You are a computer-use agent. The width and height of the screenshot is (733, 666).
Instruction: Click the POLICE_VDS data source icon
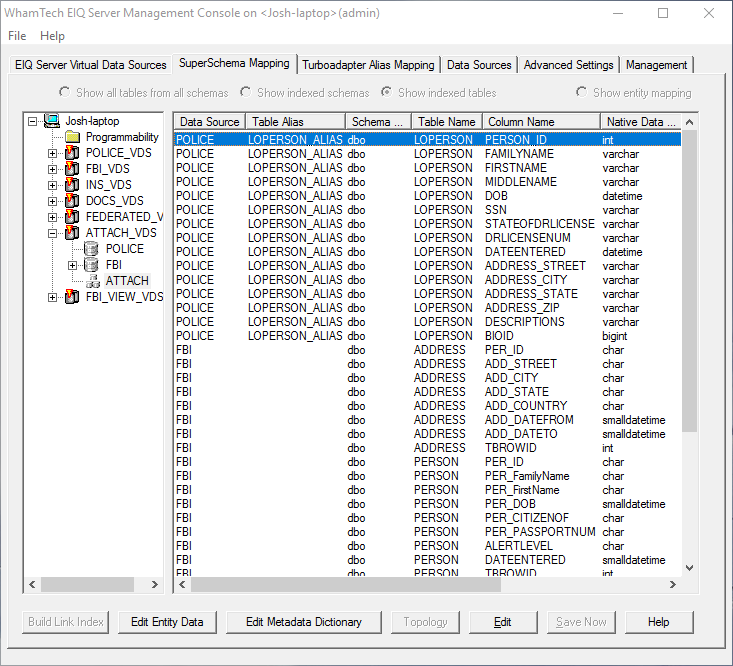click(72, 153)
